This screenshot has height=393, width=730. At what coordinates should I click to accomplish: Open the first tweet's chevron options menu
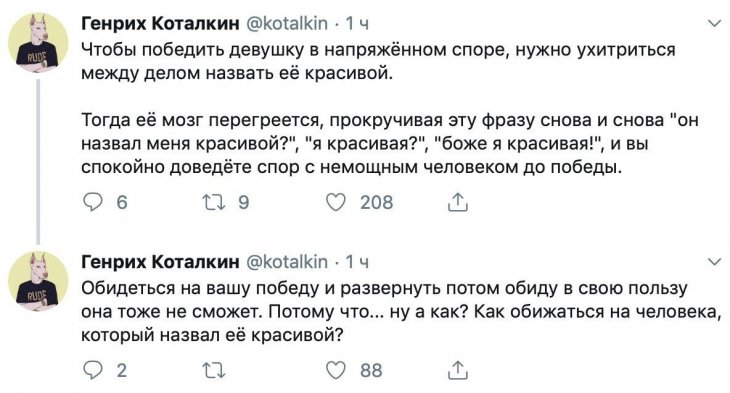pos(714,23)
